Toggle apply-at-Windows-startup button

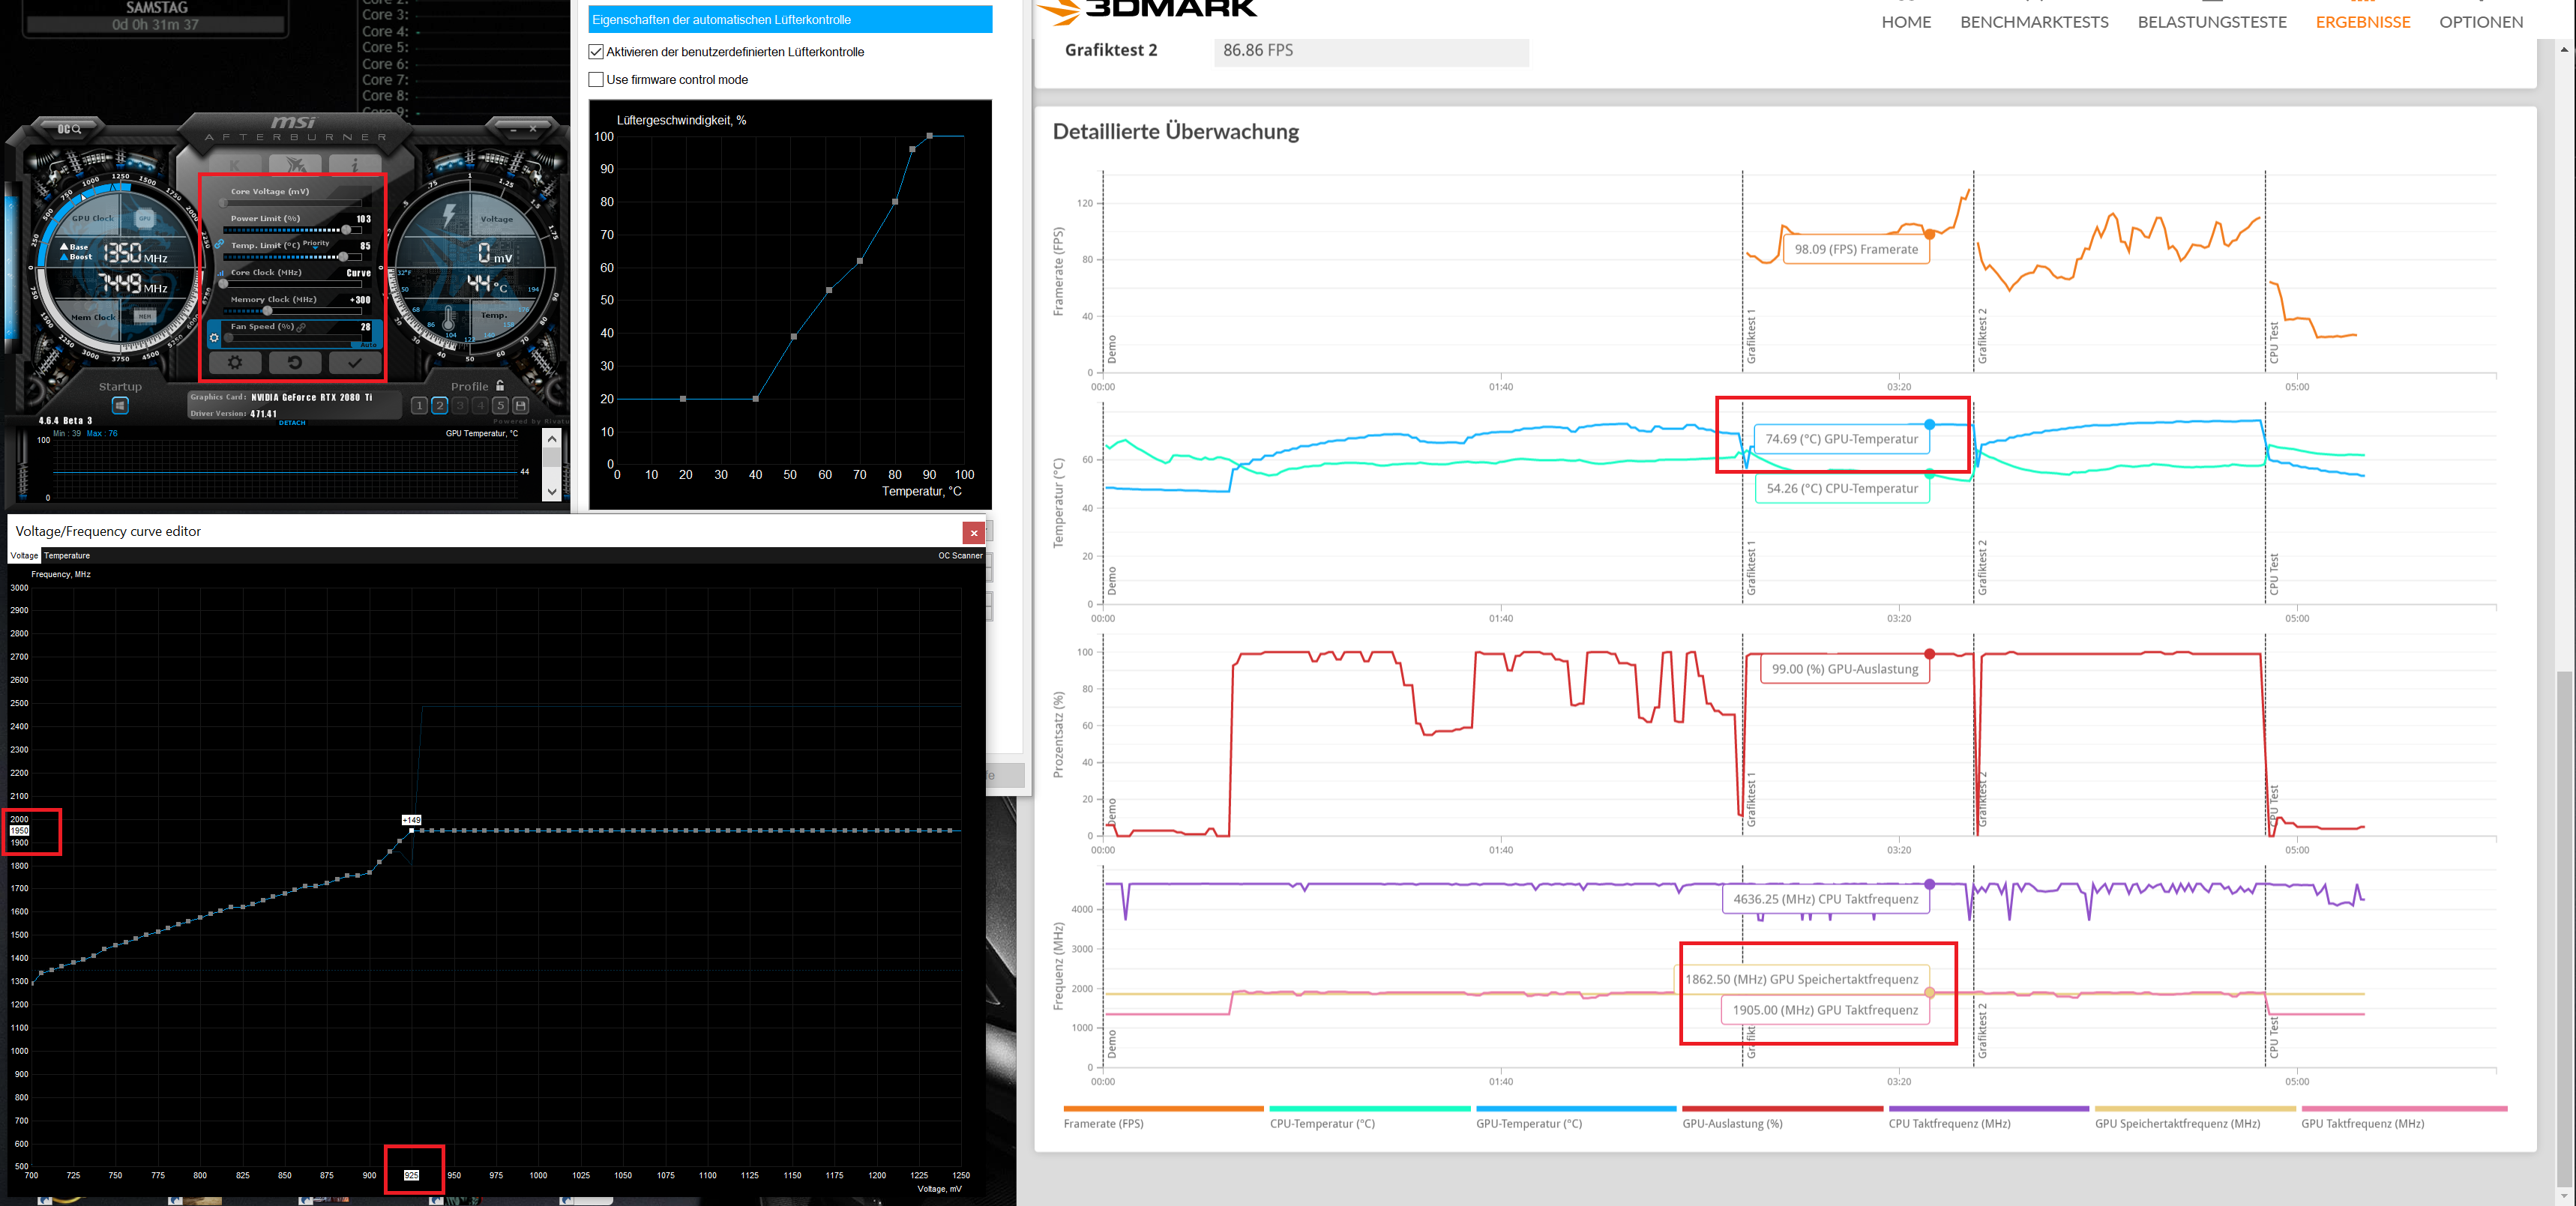tap(120, 405)
